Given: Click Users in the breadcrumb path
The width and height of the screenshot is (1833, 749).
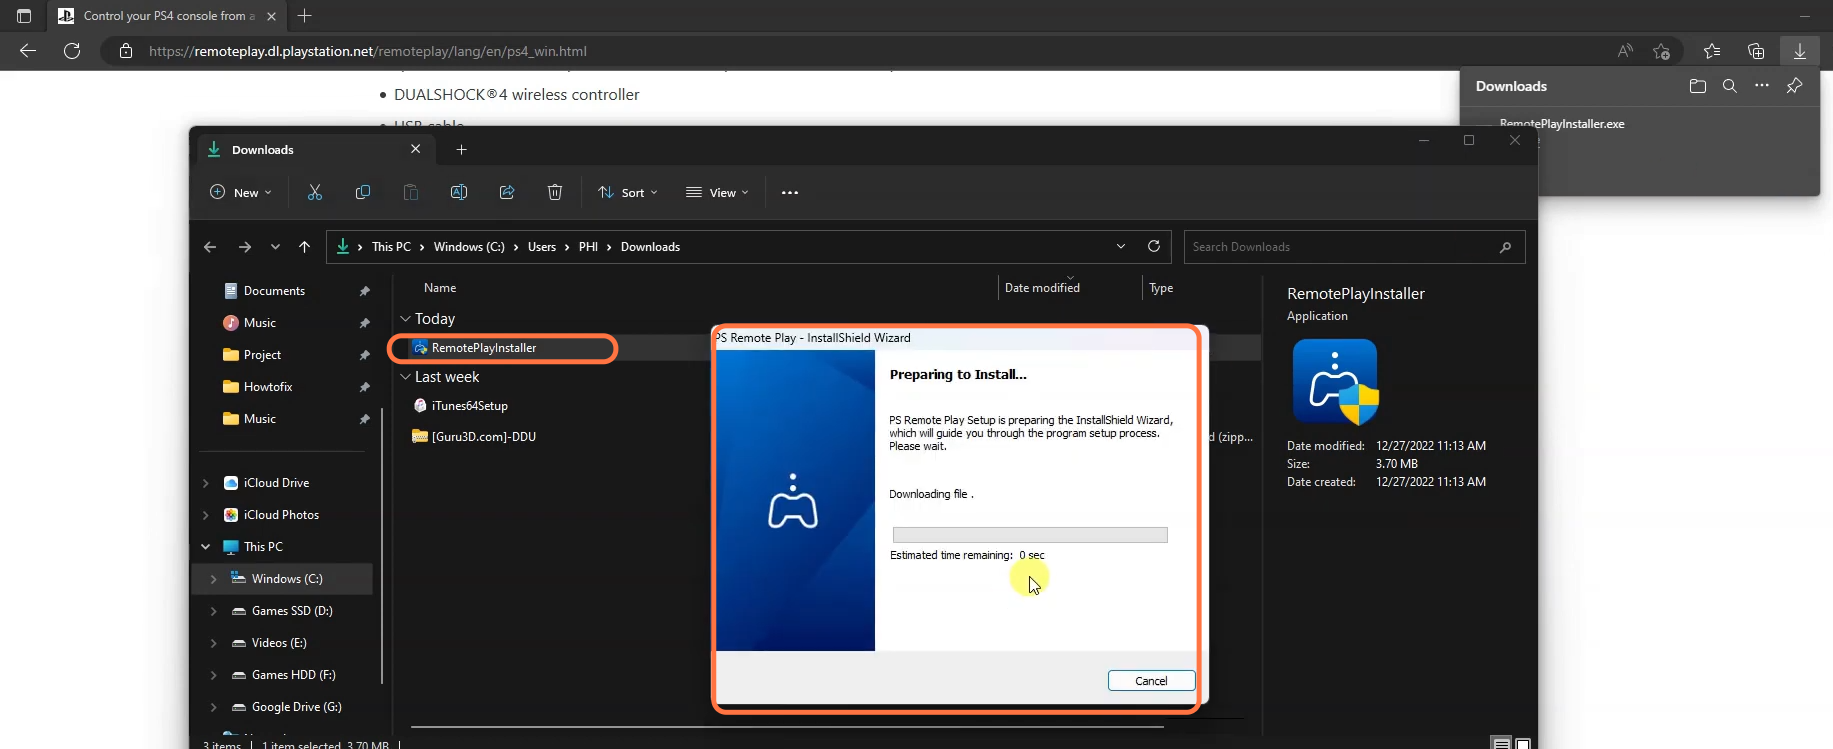Looking at the screenshot, I should [542, 247].
